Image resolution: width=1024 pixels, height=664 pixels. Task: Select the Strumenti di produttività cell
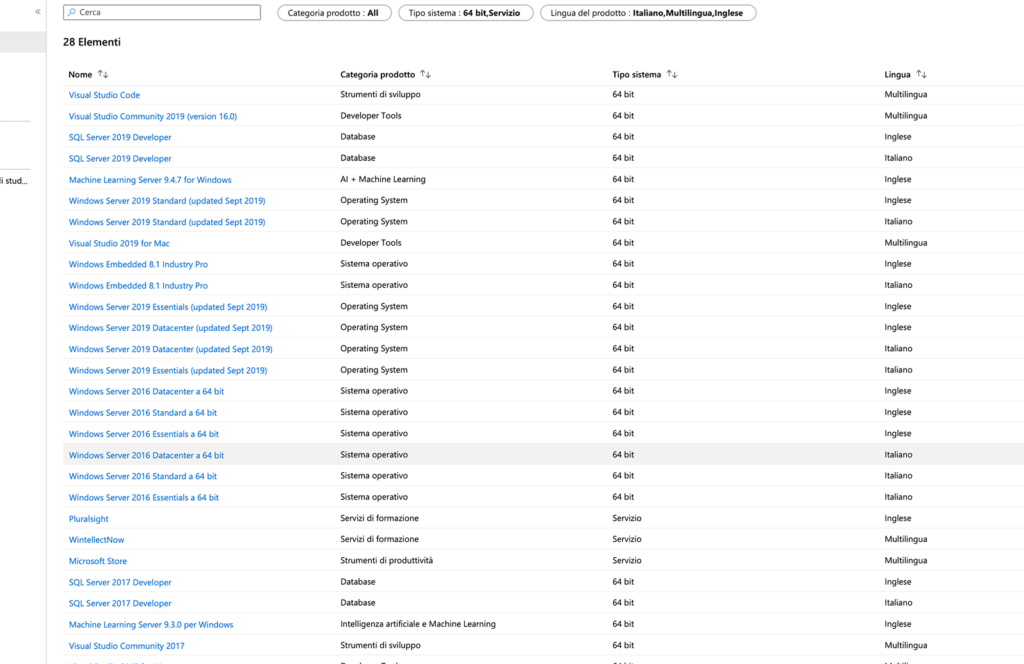(x=387, y=560)
